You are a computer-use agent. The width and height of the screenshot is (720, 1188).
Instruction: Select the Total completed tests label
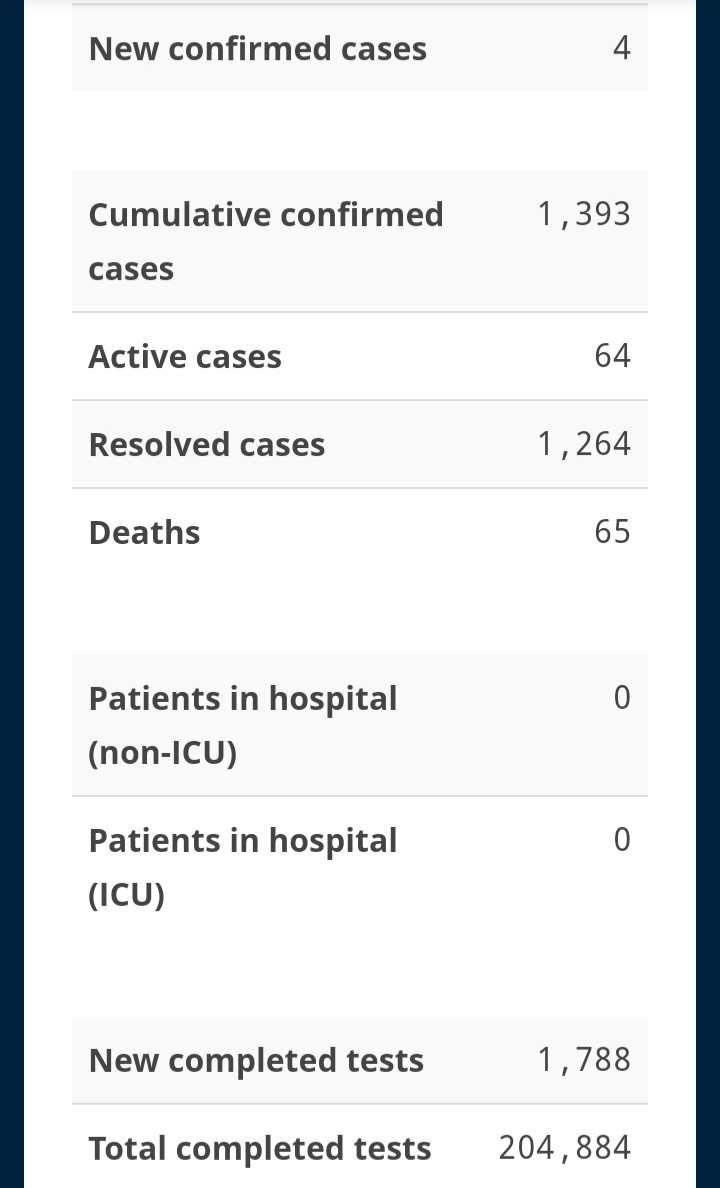click(260, 1148)
